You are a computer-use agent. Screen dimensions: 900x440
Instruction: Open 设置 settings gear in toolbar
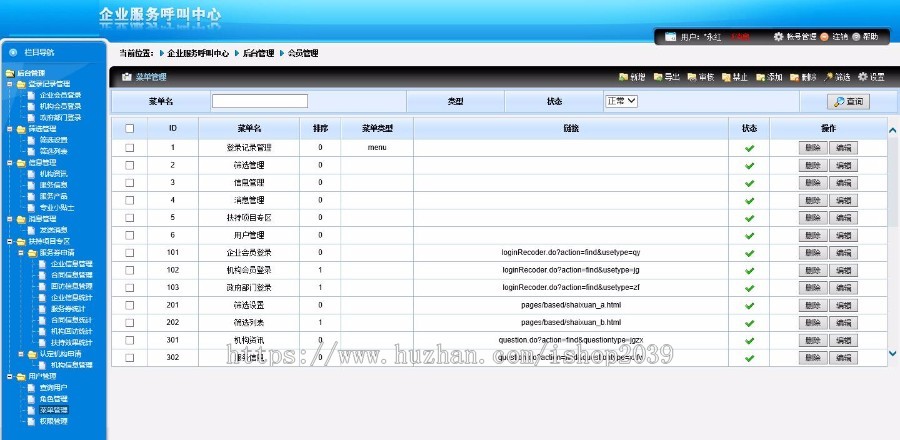coord(863,77)
